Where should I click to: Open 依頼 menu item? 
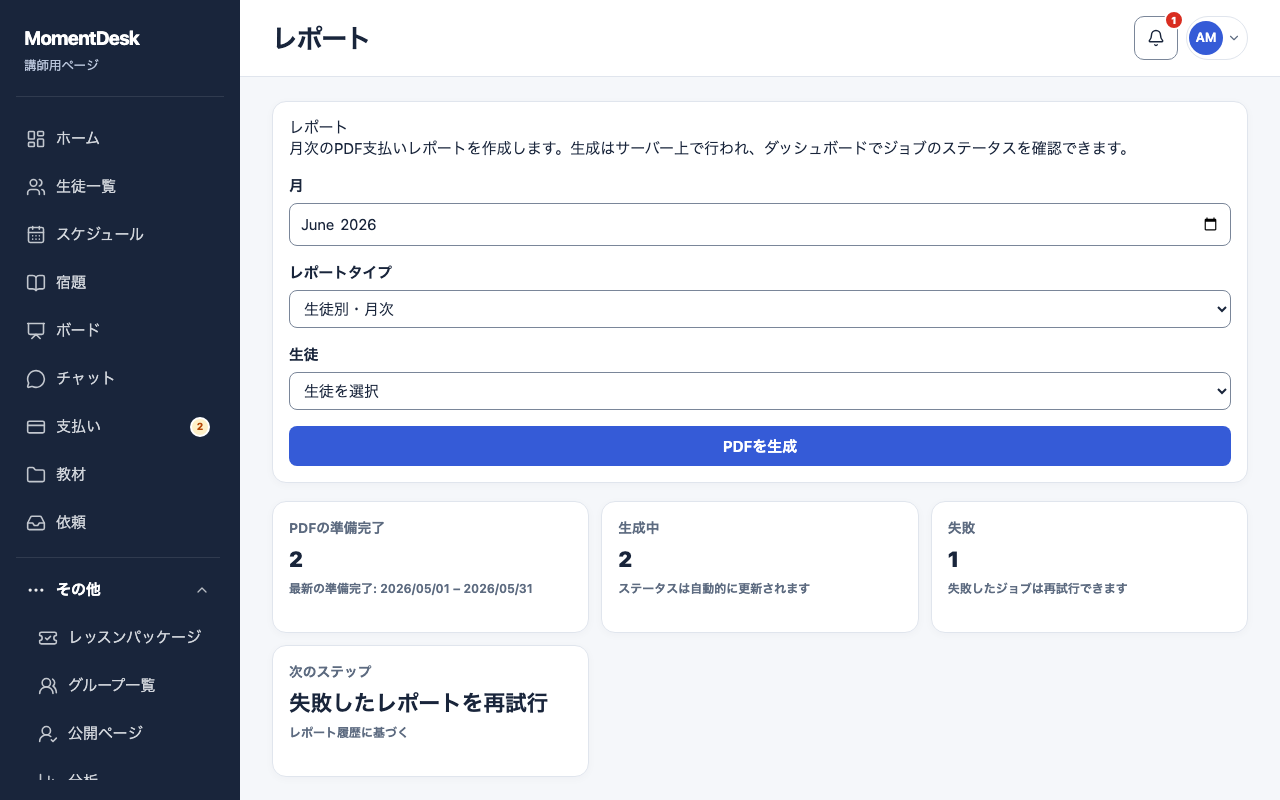120,523
